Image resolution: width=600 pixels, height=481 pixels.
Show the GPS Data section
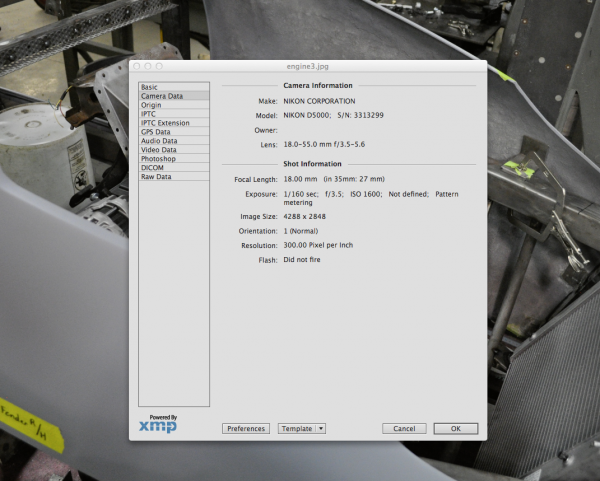point(156,132)
